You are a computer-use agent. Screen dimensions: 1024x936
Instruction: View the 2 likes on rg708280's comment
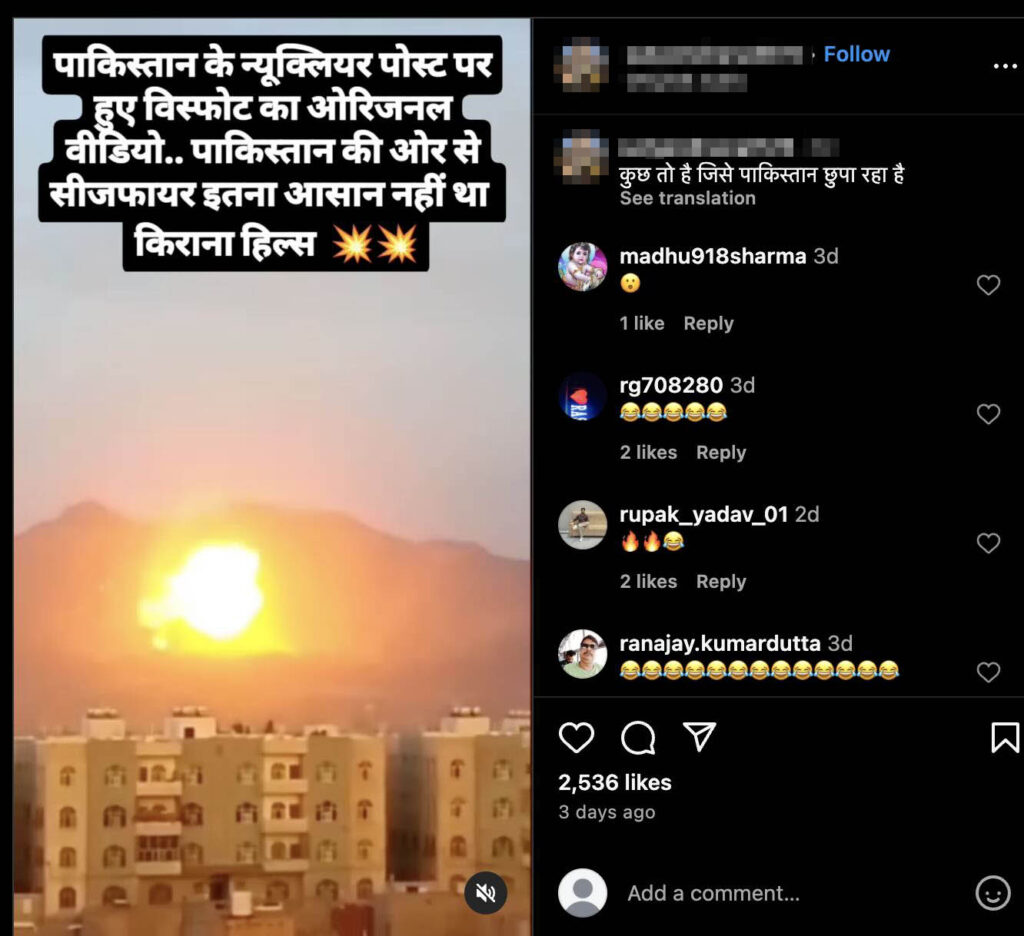[x=648, y=452]
